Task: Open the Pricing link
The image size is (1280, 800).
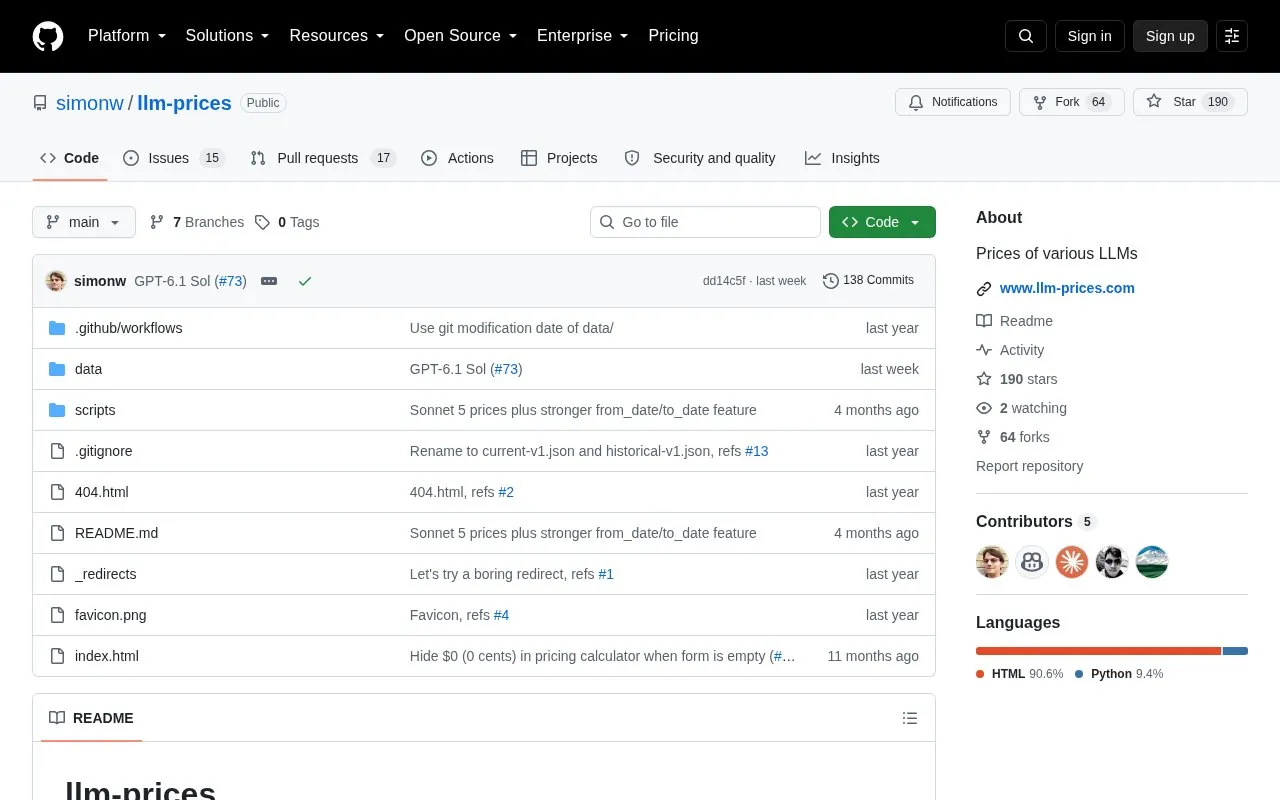Action: tap(673, 36)
